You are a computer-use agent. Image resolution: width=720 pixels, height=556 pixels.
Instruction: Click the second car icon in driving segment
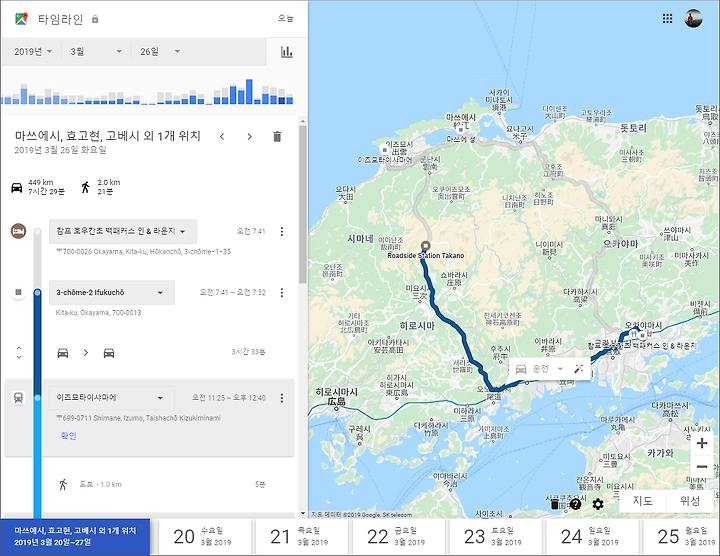(109, 353)
